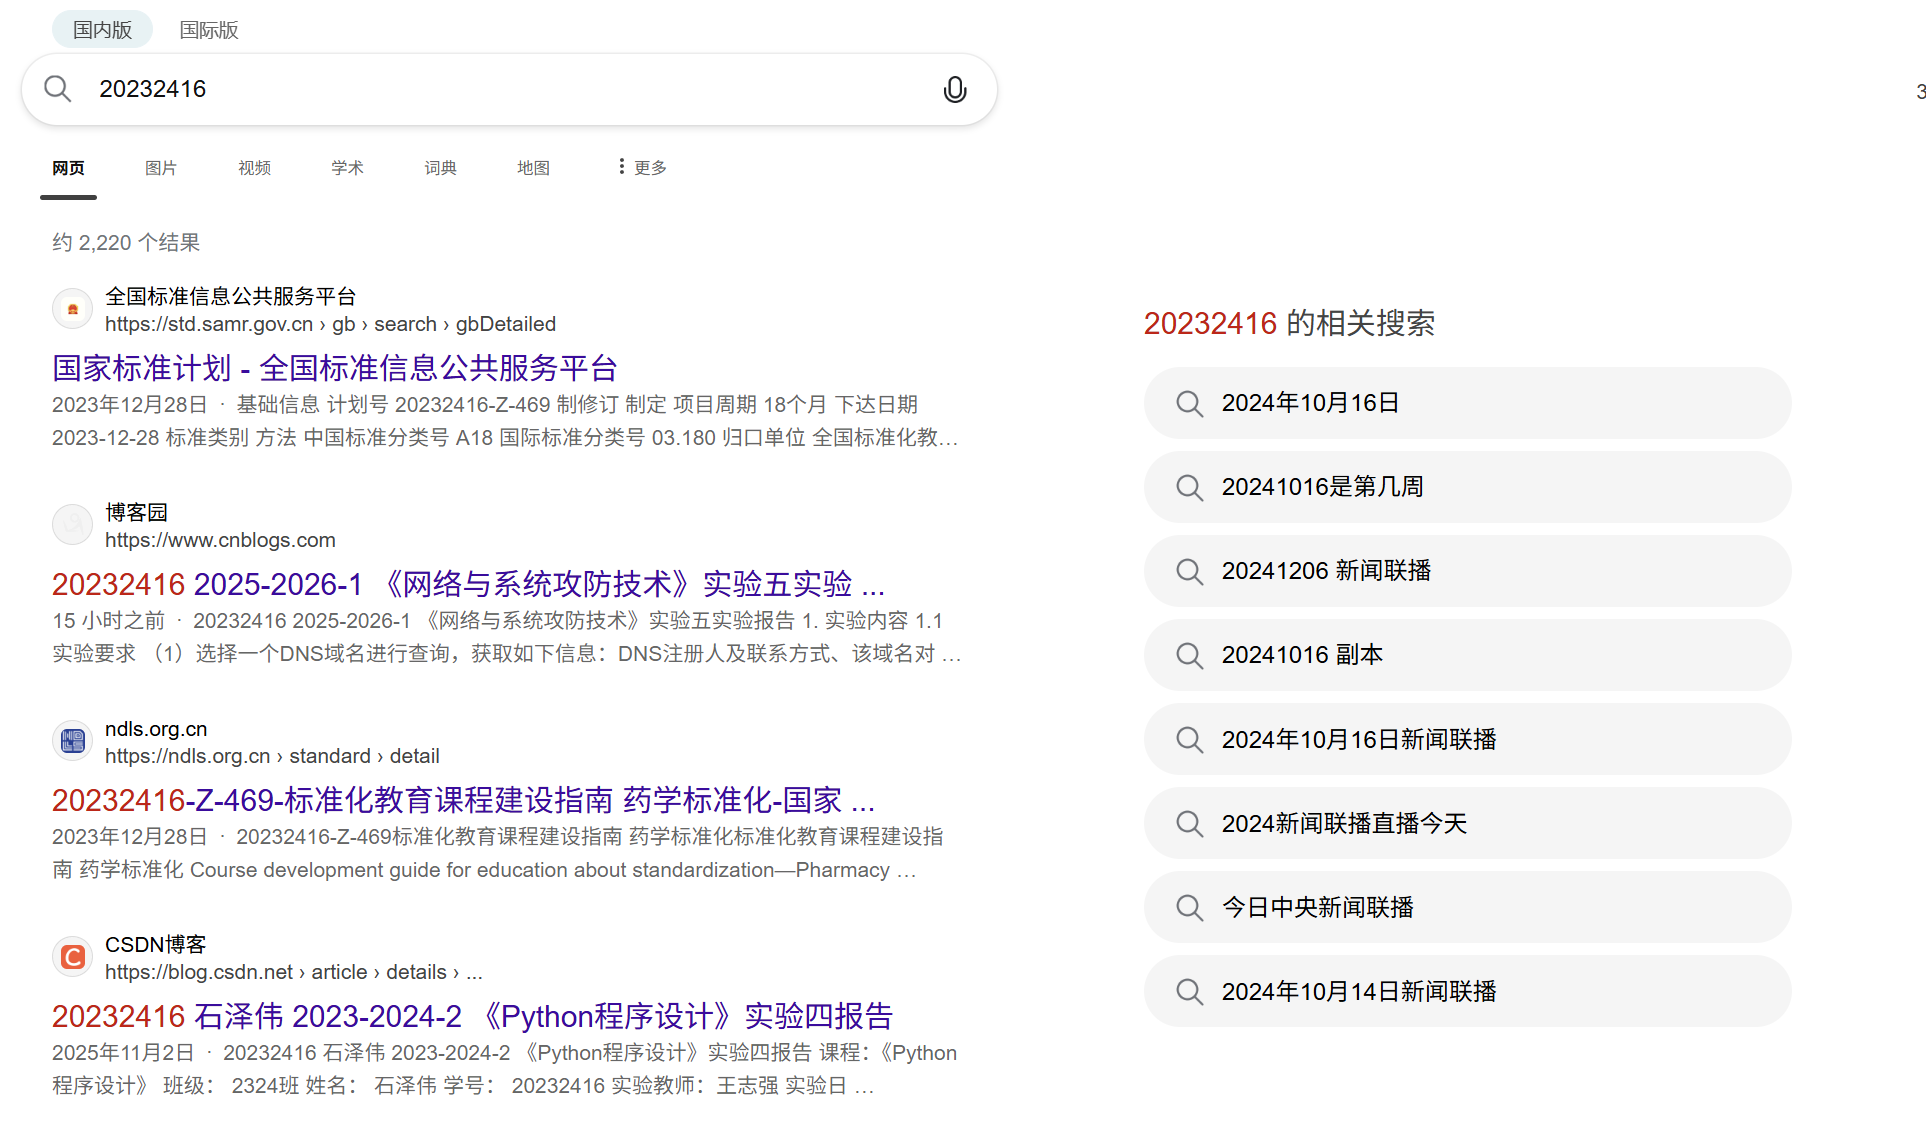Open 20232416-Z-469 标准化教育课程建设指南 result

coord(463,800)
